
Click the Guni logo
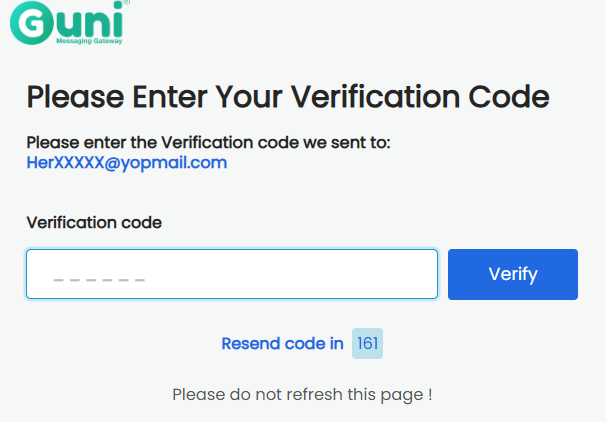(x=70, y=22)
